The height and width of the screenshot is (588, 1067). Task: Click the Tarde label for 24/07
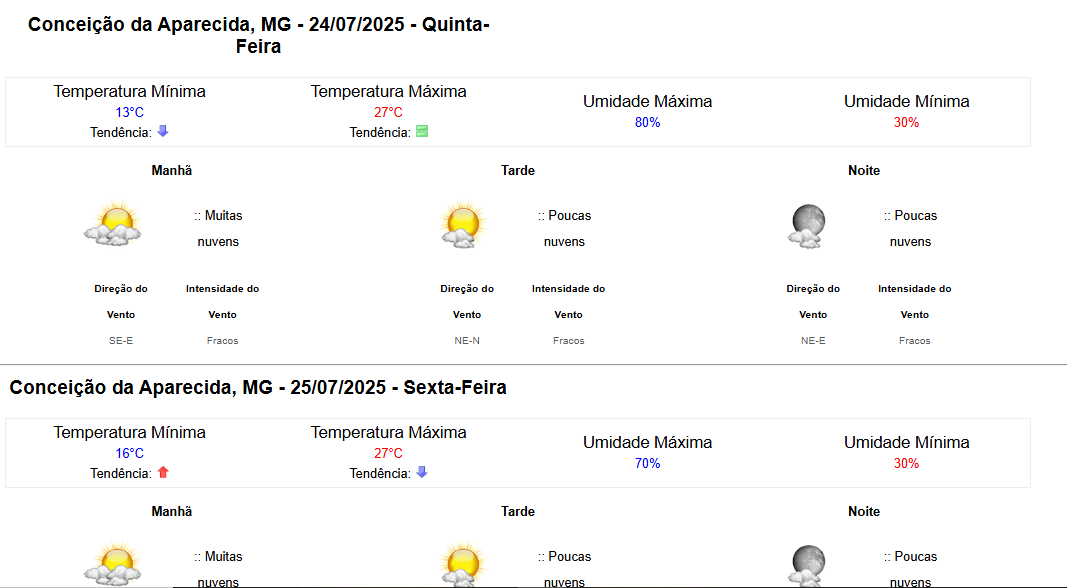coord(518,170)
